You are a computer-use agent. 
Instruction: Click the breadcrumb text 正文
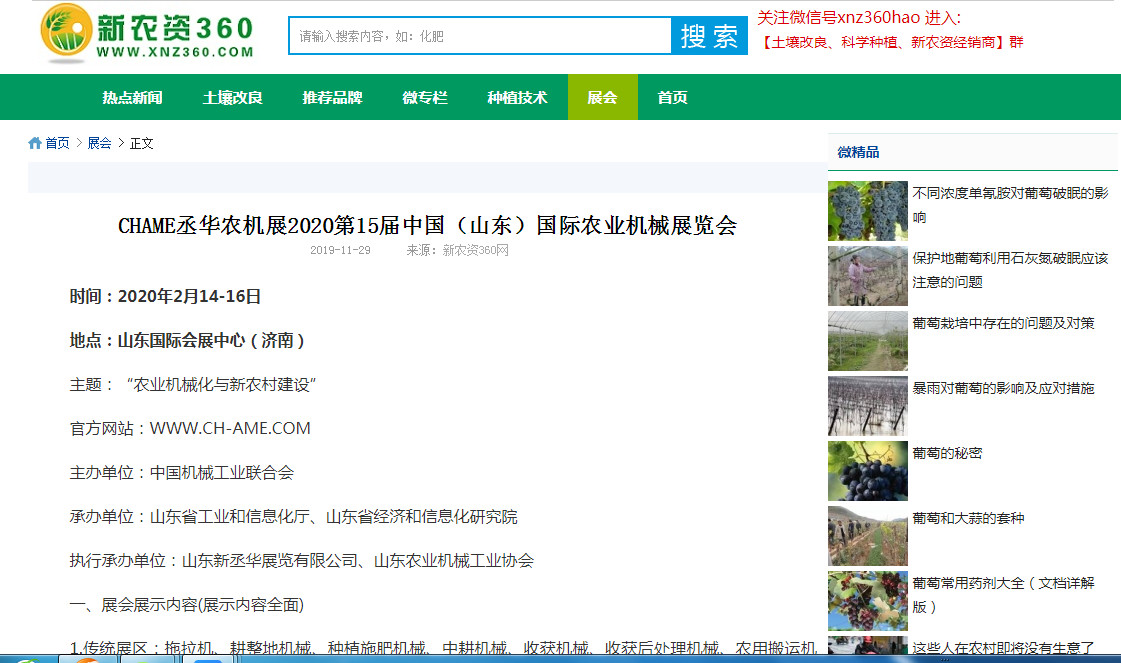point(142,143)
